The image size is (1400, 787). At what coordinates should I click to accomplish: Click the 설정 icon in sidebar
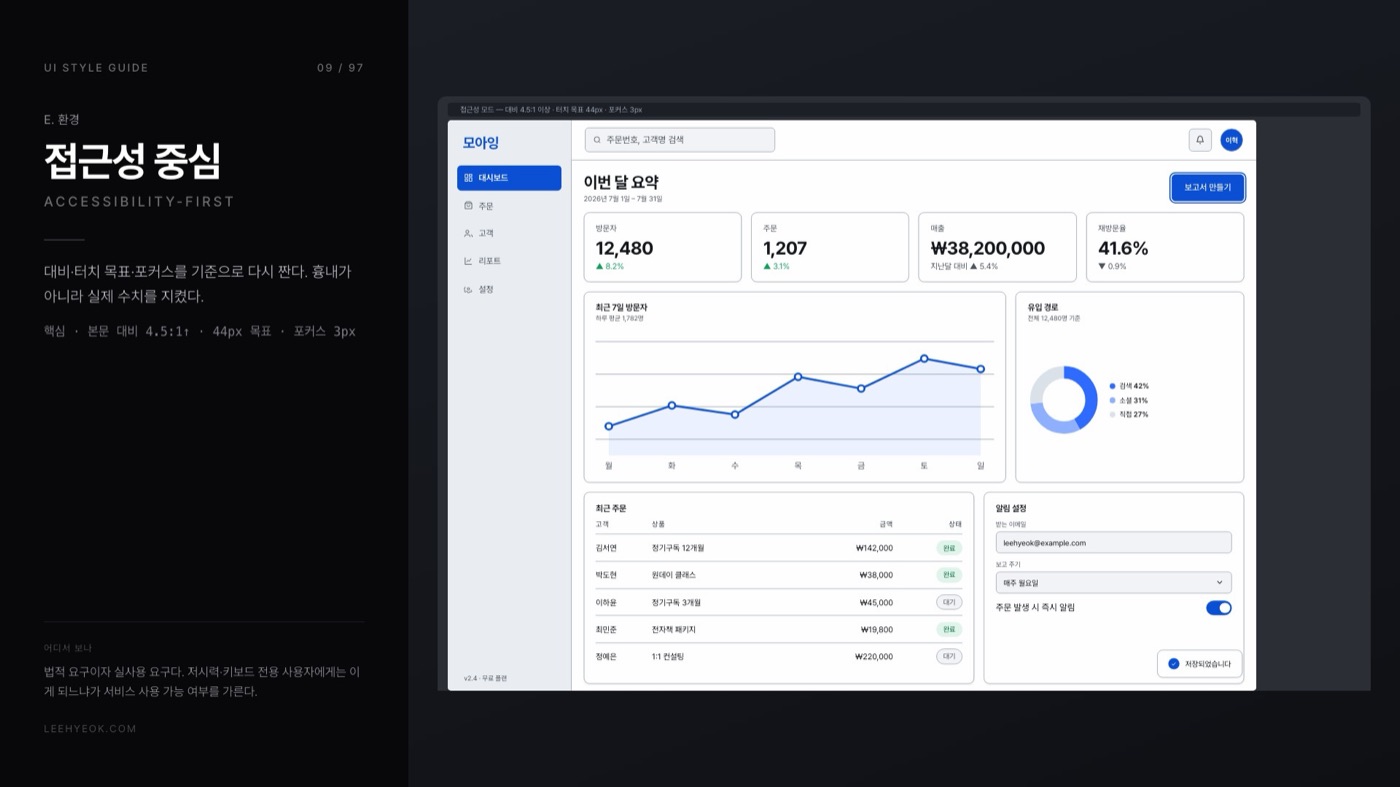(x=468, y=289)
